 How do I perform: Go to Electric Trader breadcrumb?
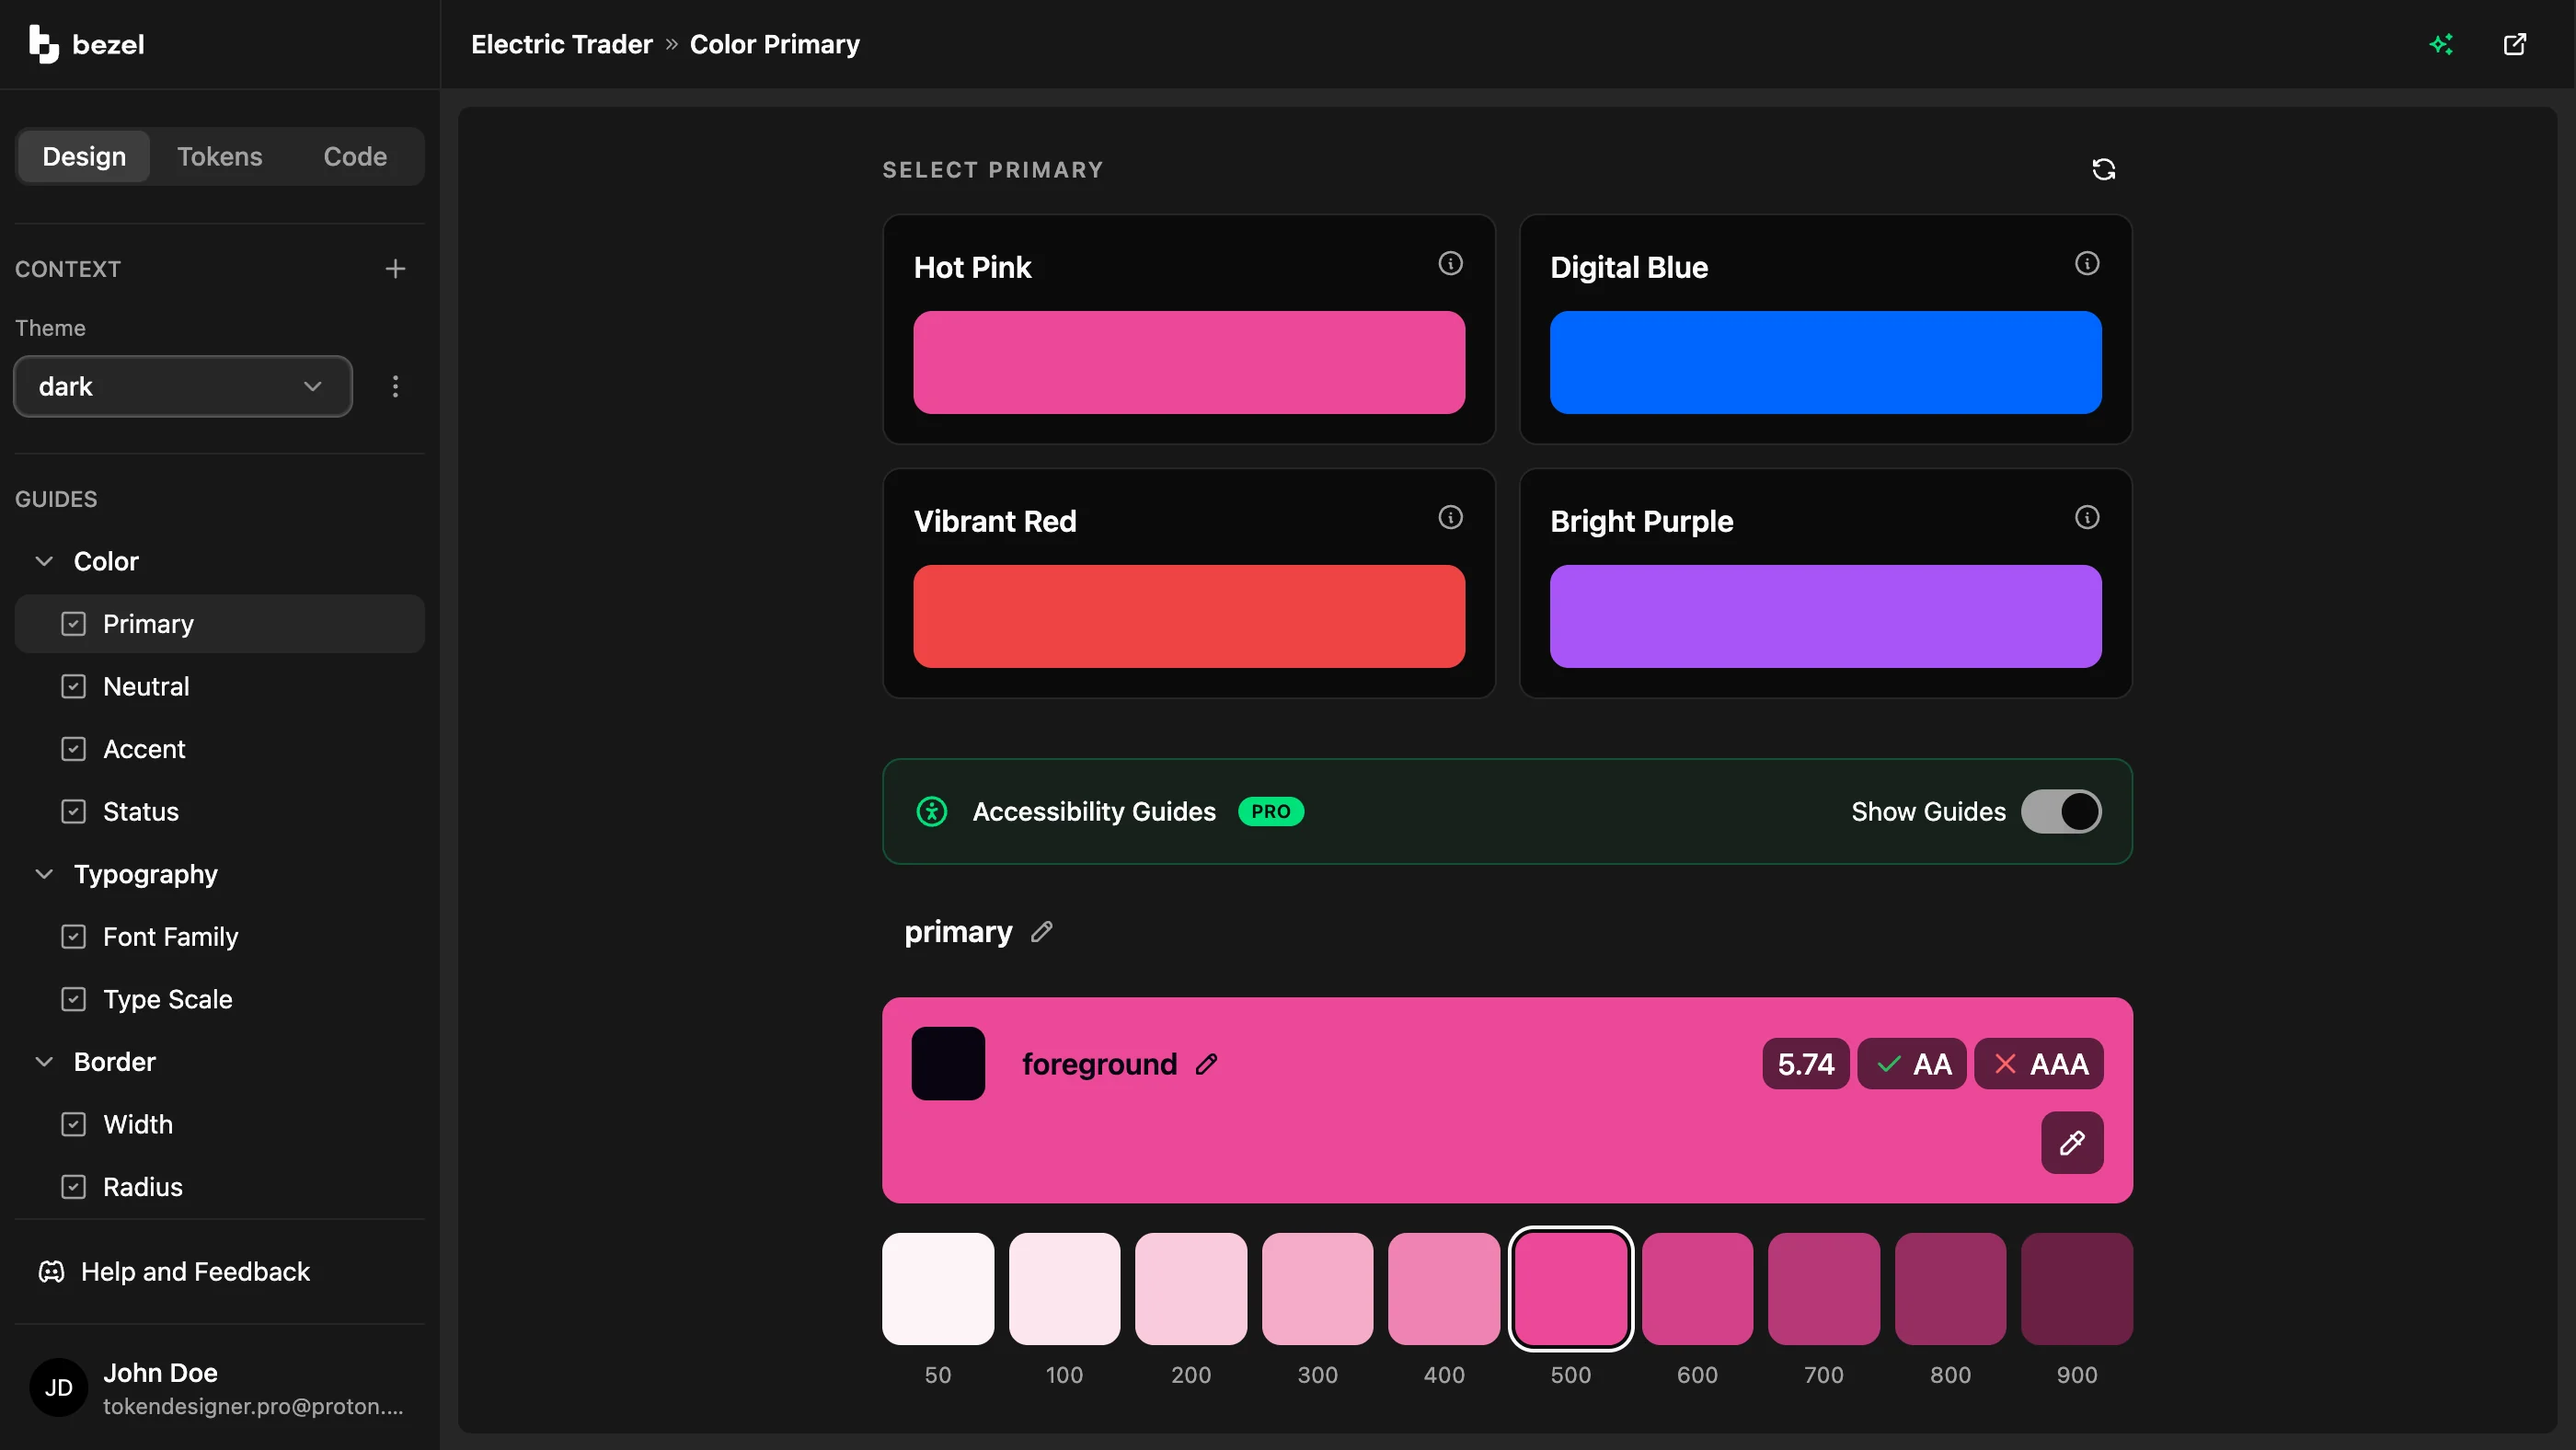561,44
